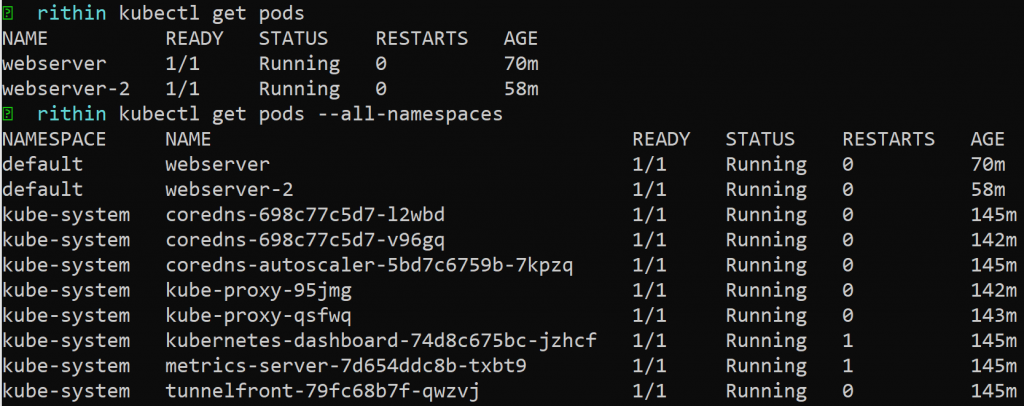Click the STATUS header in the first table
Viewport: 1024px width, 406px height.
293,39
